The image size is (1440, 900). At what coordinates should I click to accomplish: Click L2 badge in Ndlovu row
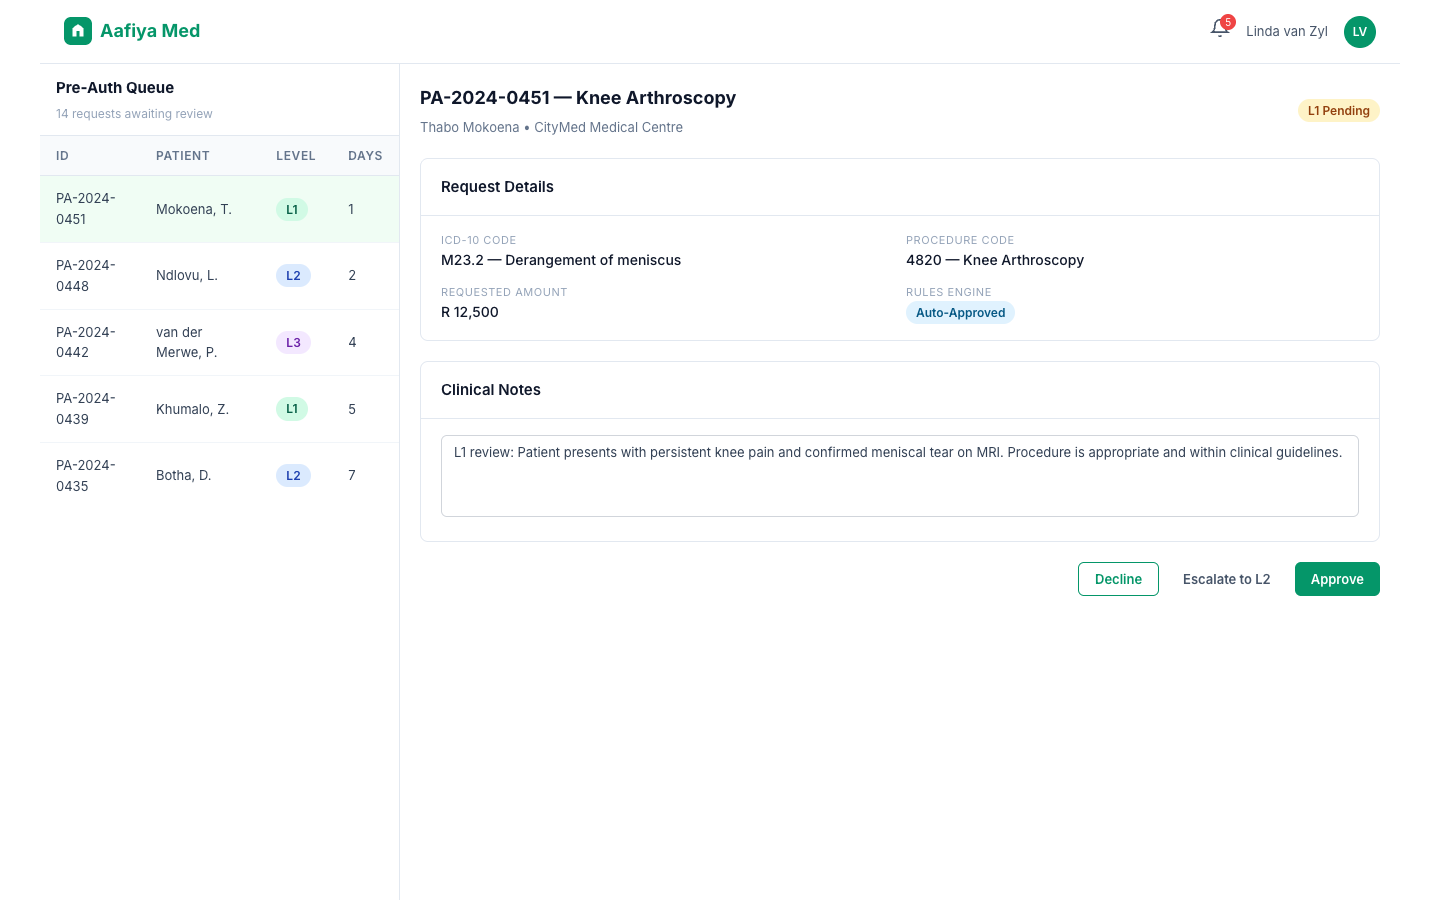point(293,276)
